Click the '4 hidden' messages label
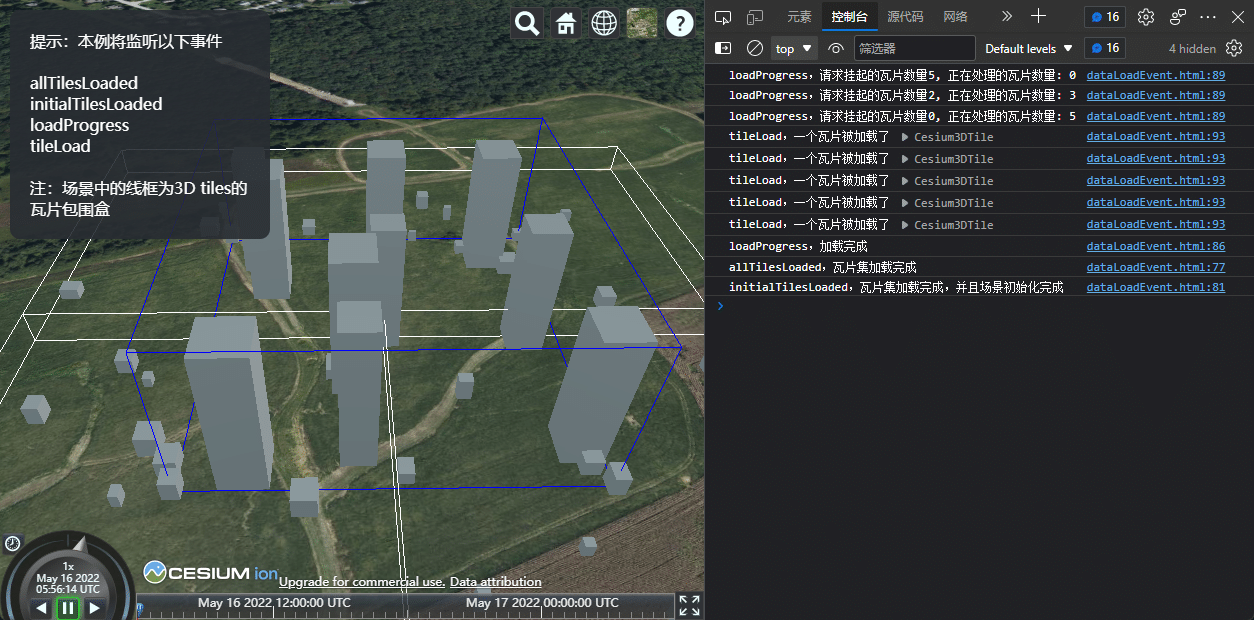Viewport: 1254px width, 620px height. (1192, 48)
